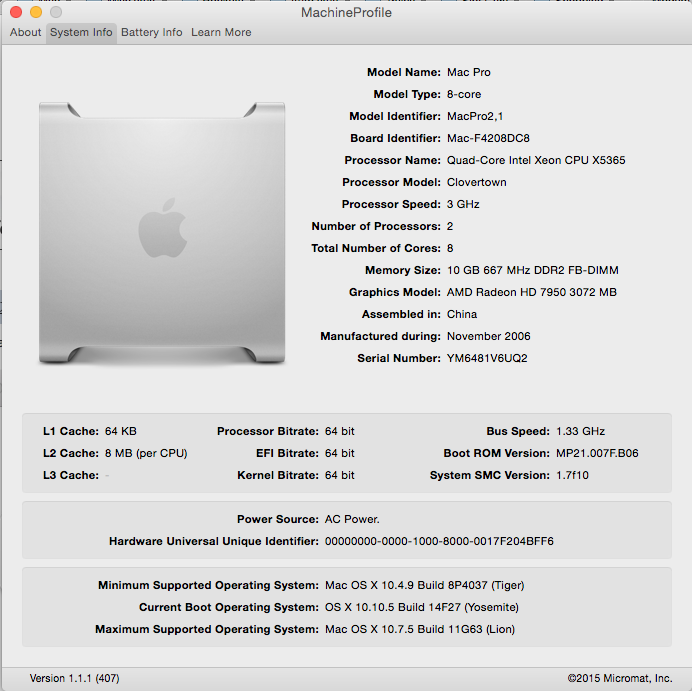Click the current boot OS 10.10.5 Yosemite
This screenshot has height=691, width=692.
[x=421, y=607]
